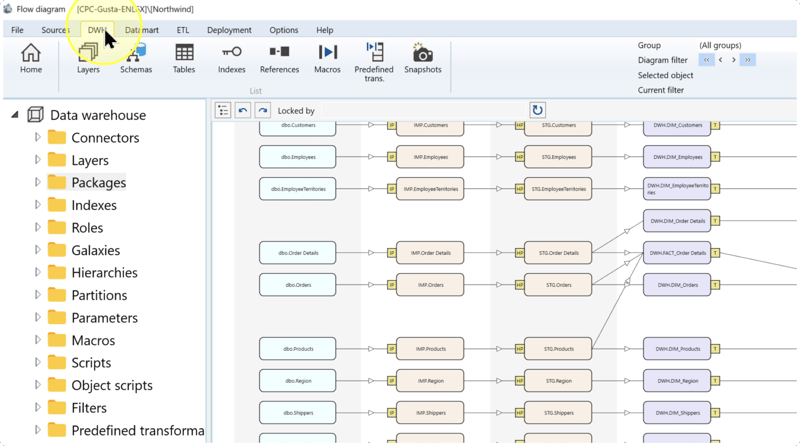This screenshot has height=446, width=800.
Task: Select the Macros tree folder
Action: pyautogui.click(x=82, y=340)
